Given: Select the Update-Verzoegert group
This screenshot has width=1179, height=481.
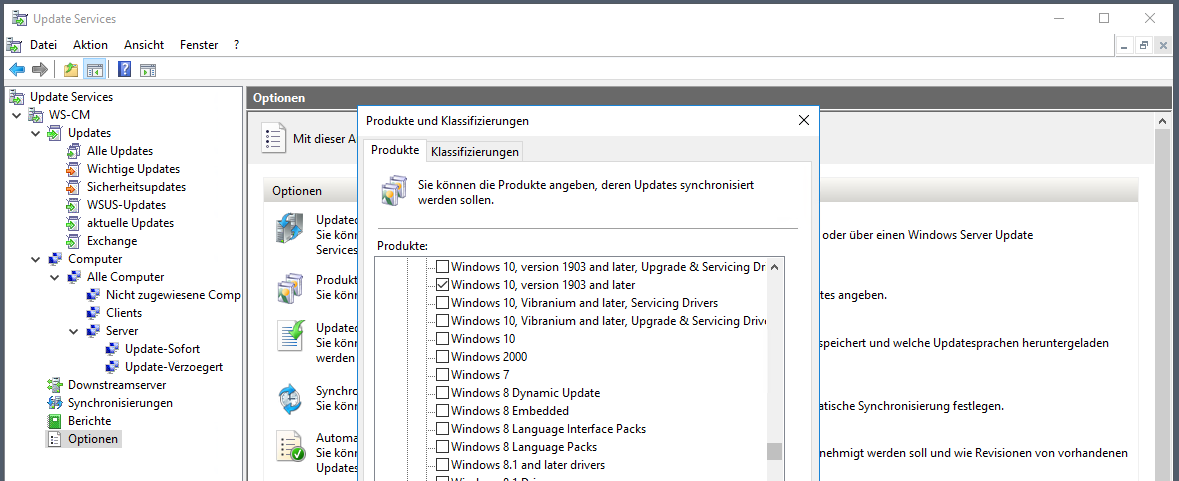Looking at the screenshot, I should click(174, 367).
